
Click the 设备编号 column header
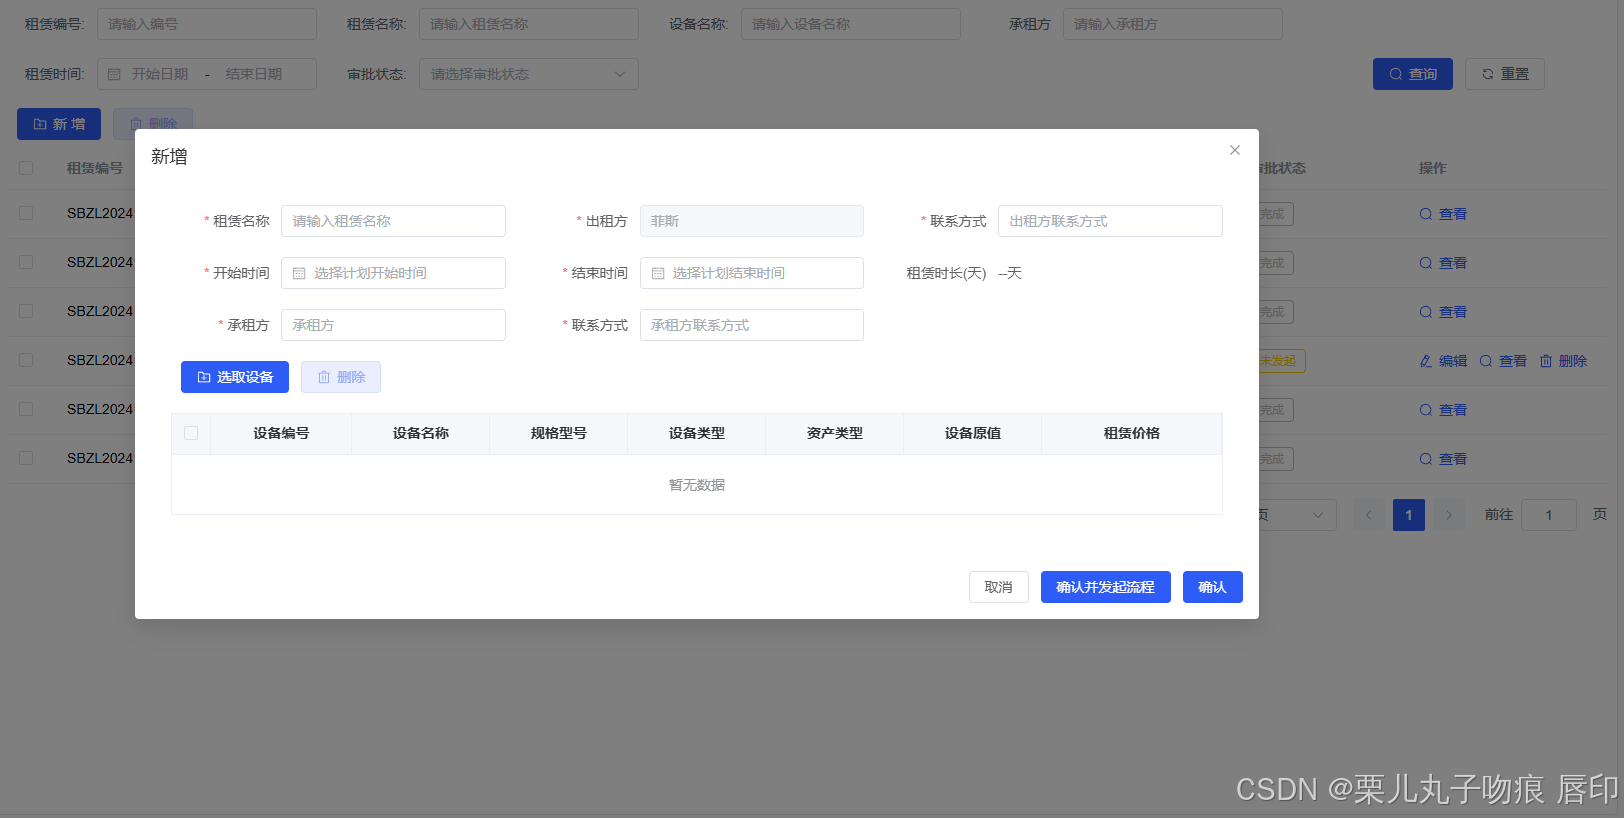pyautogui.click(x=281, y=433)
